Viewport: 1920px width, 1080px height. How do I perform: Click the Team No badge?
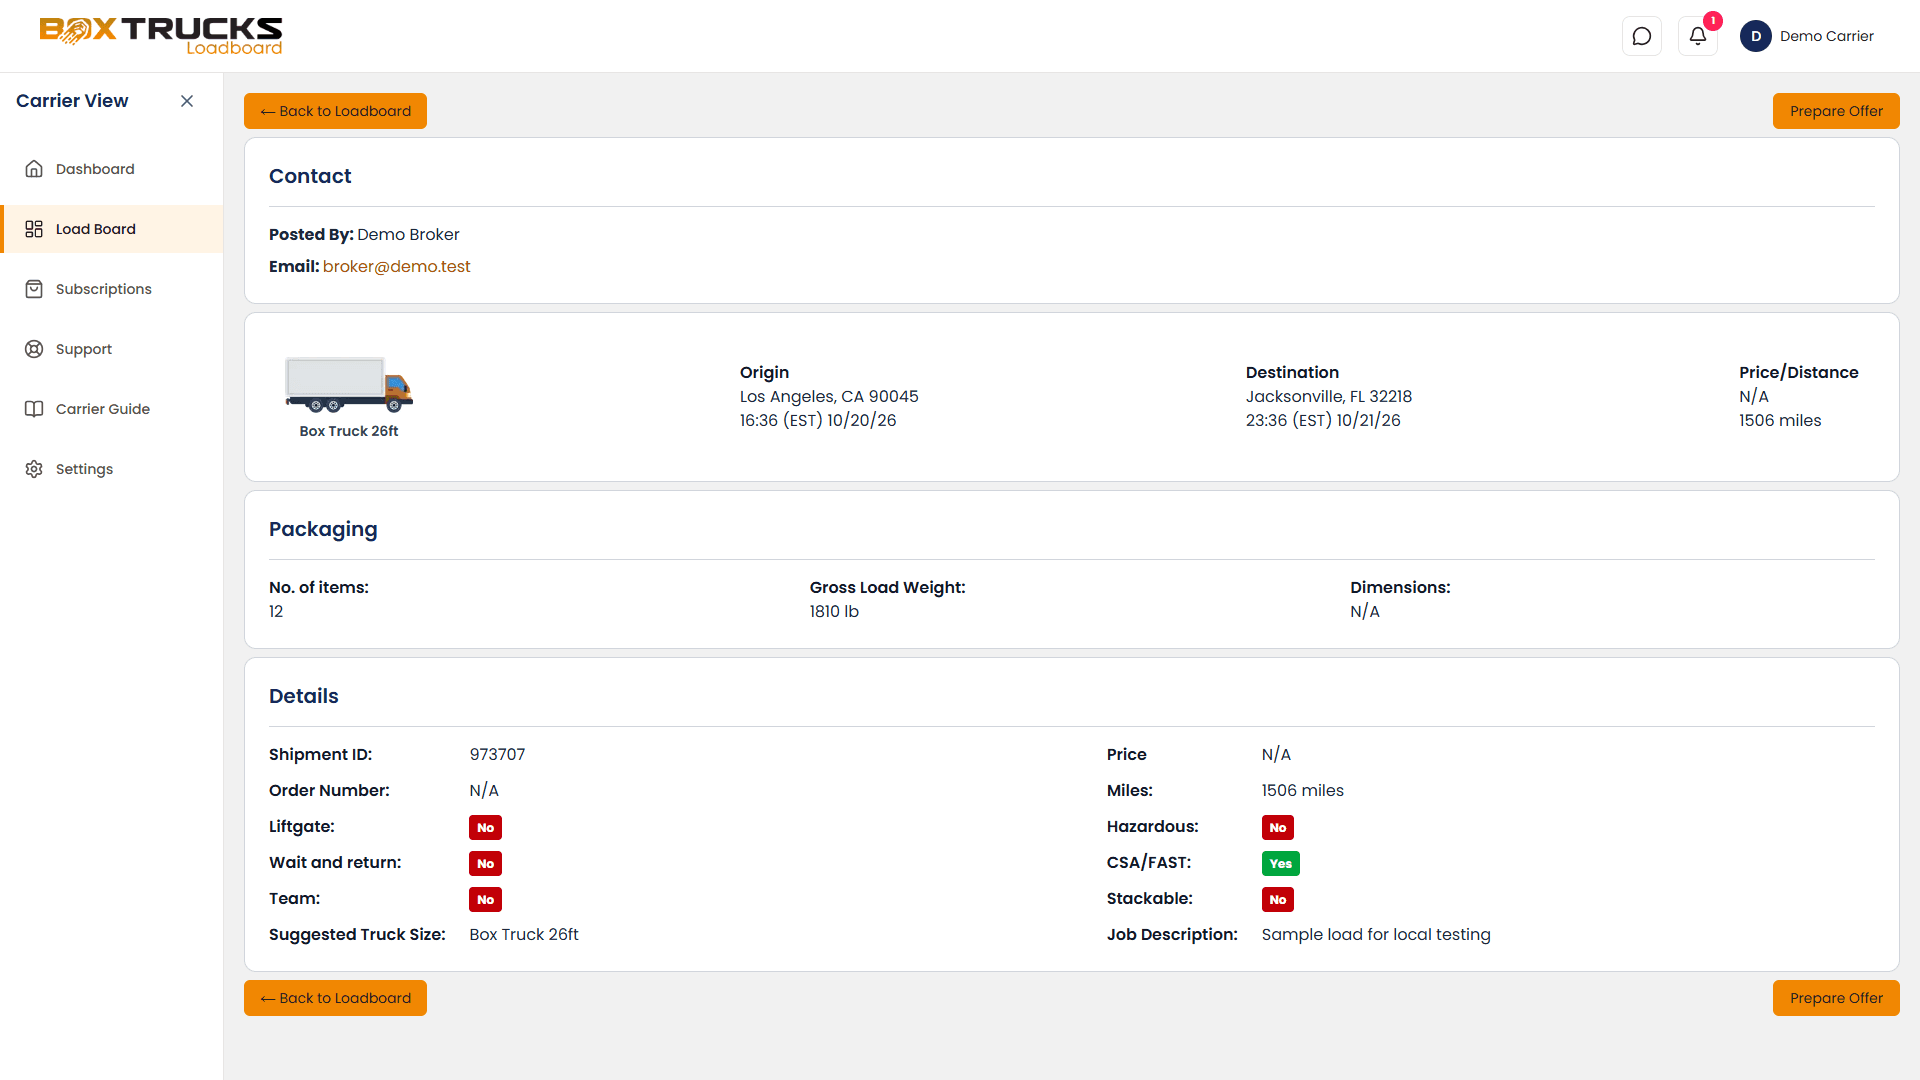485,899
